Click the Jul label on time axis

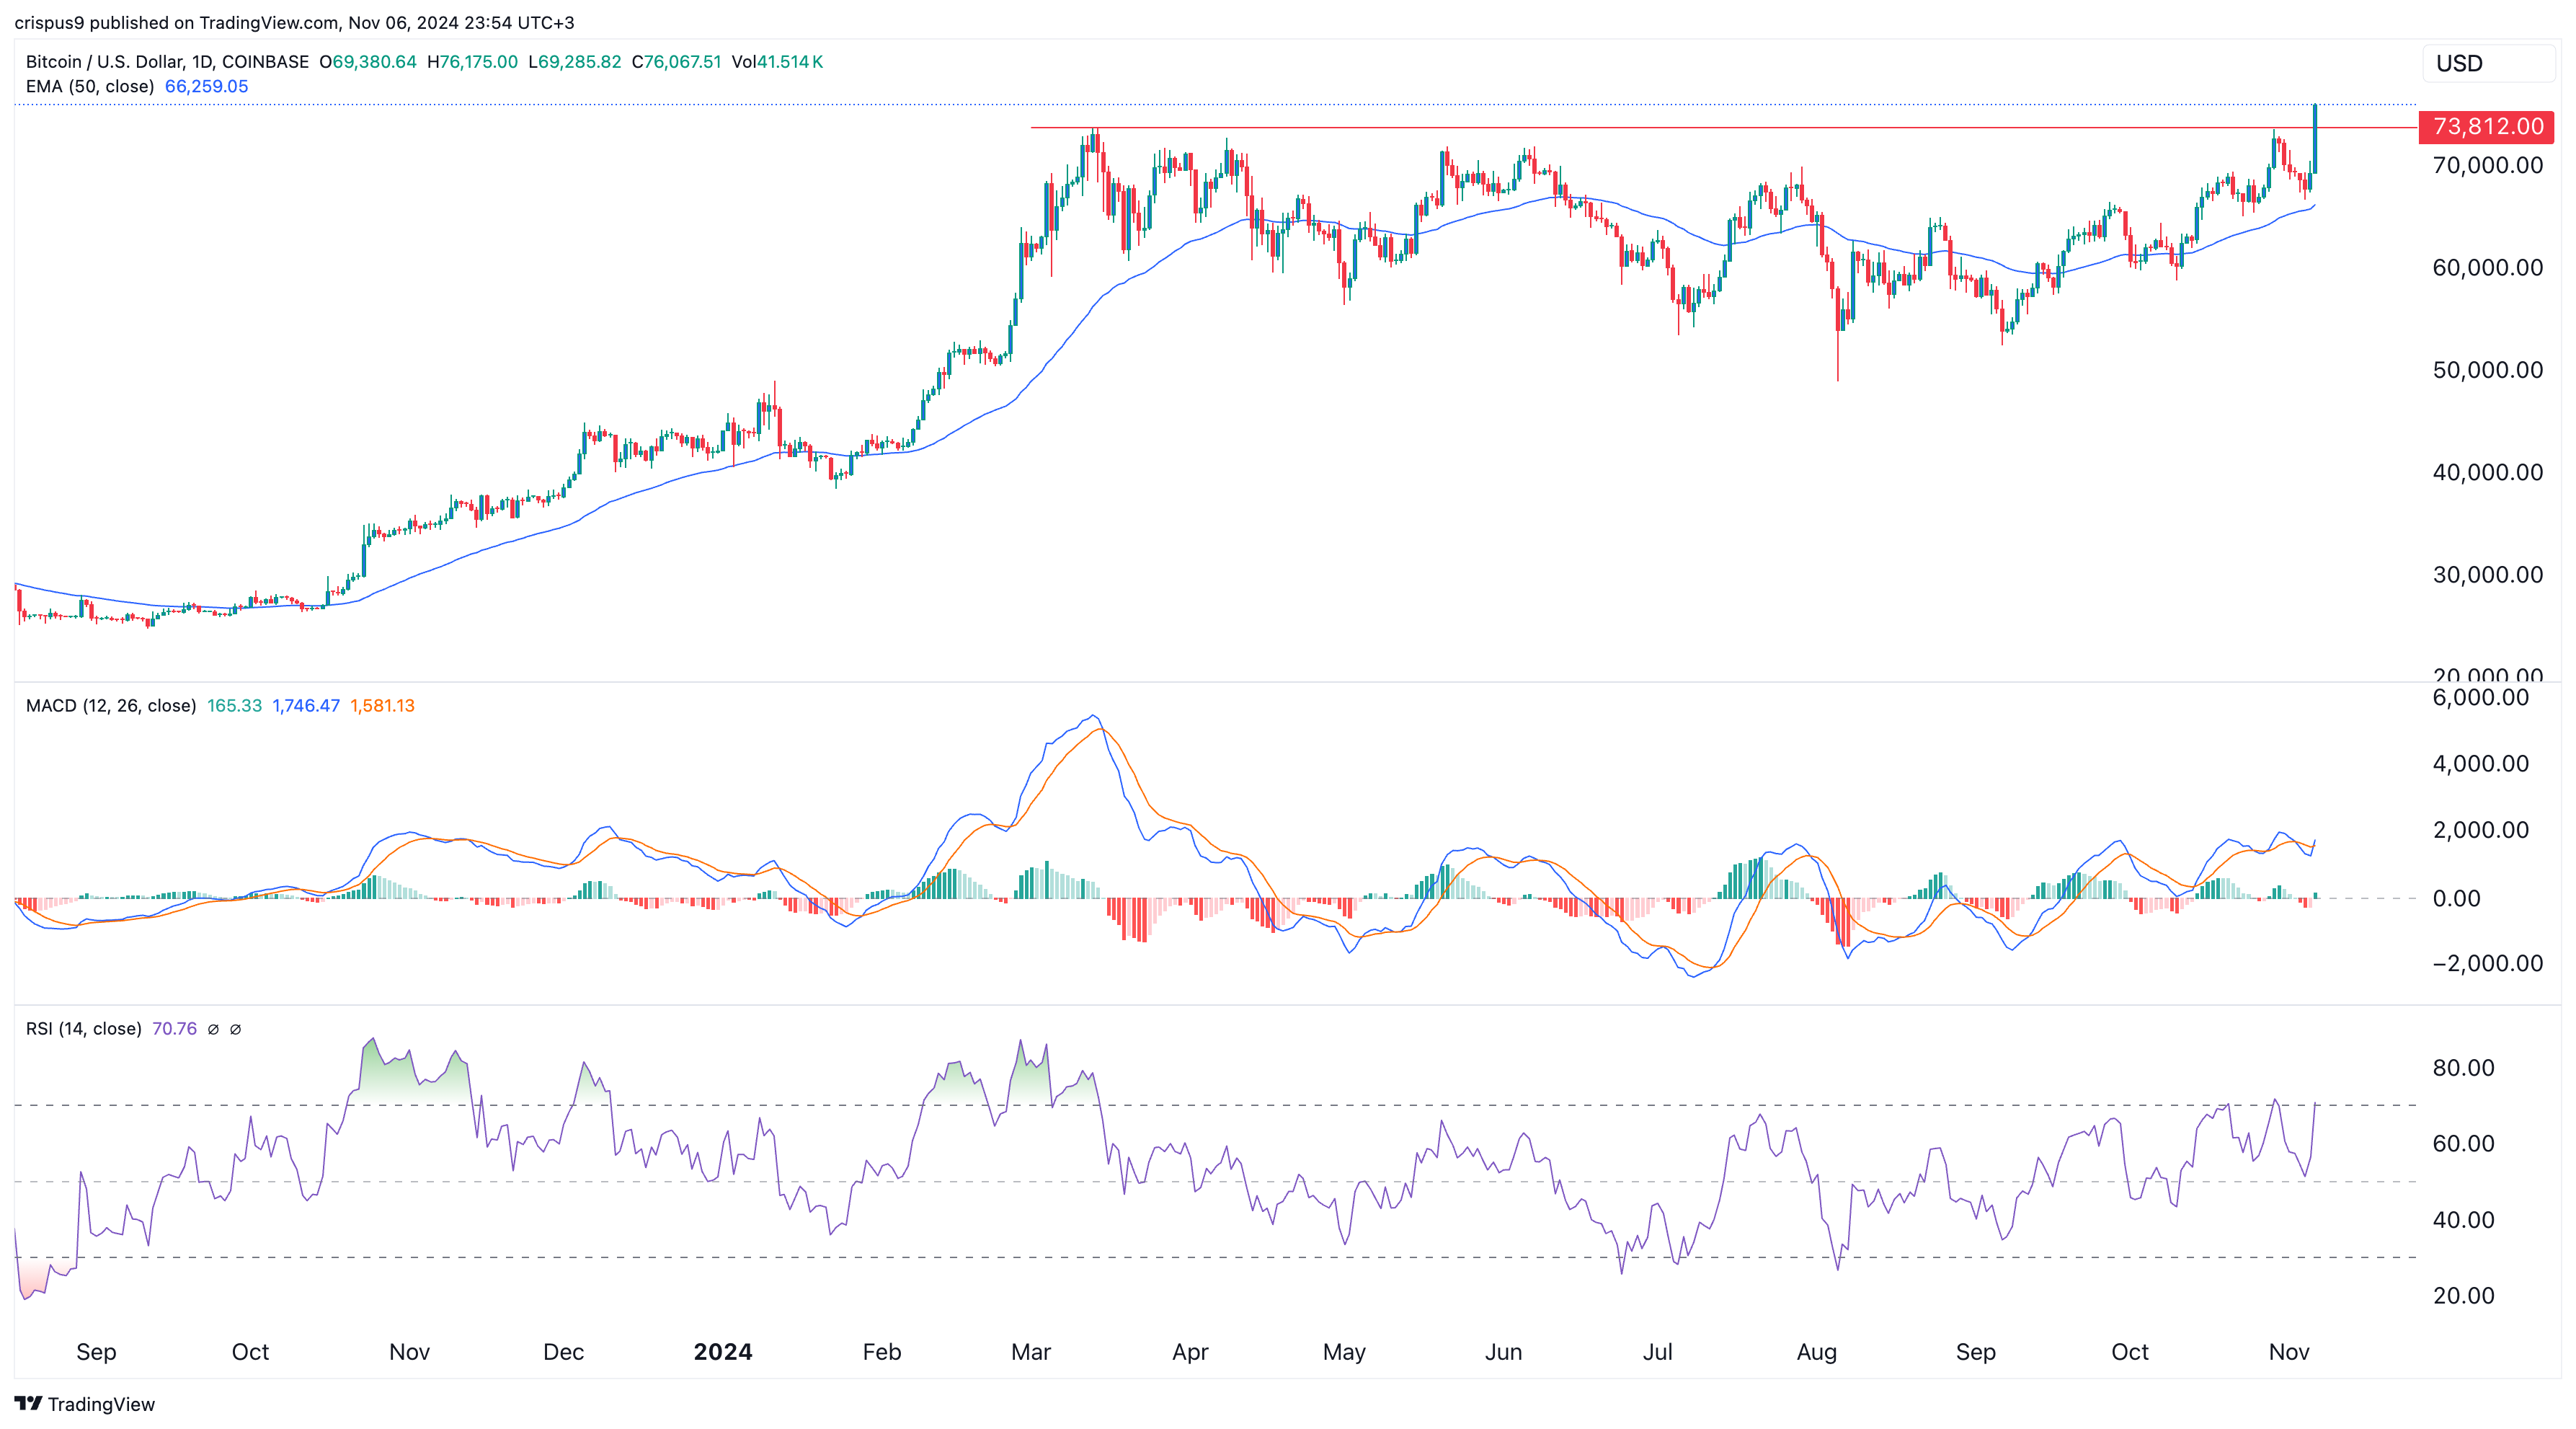1657,1352
